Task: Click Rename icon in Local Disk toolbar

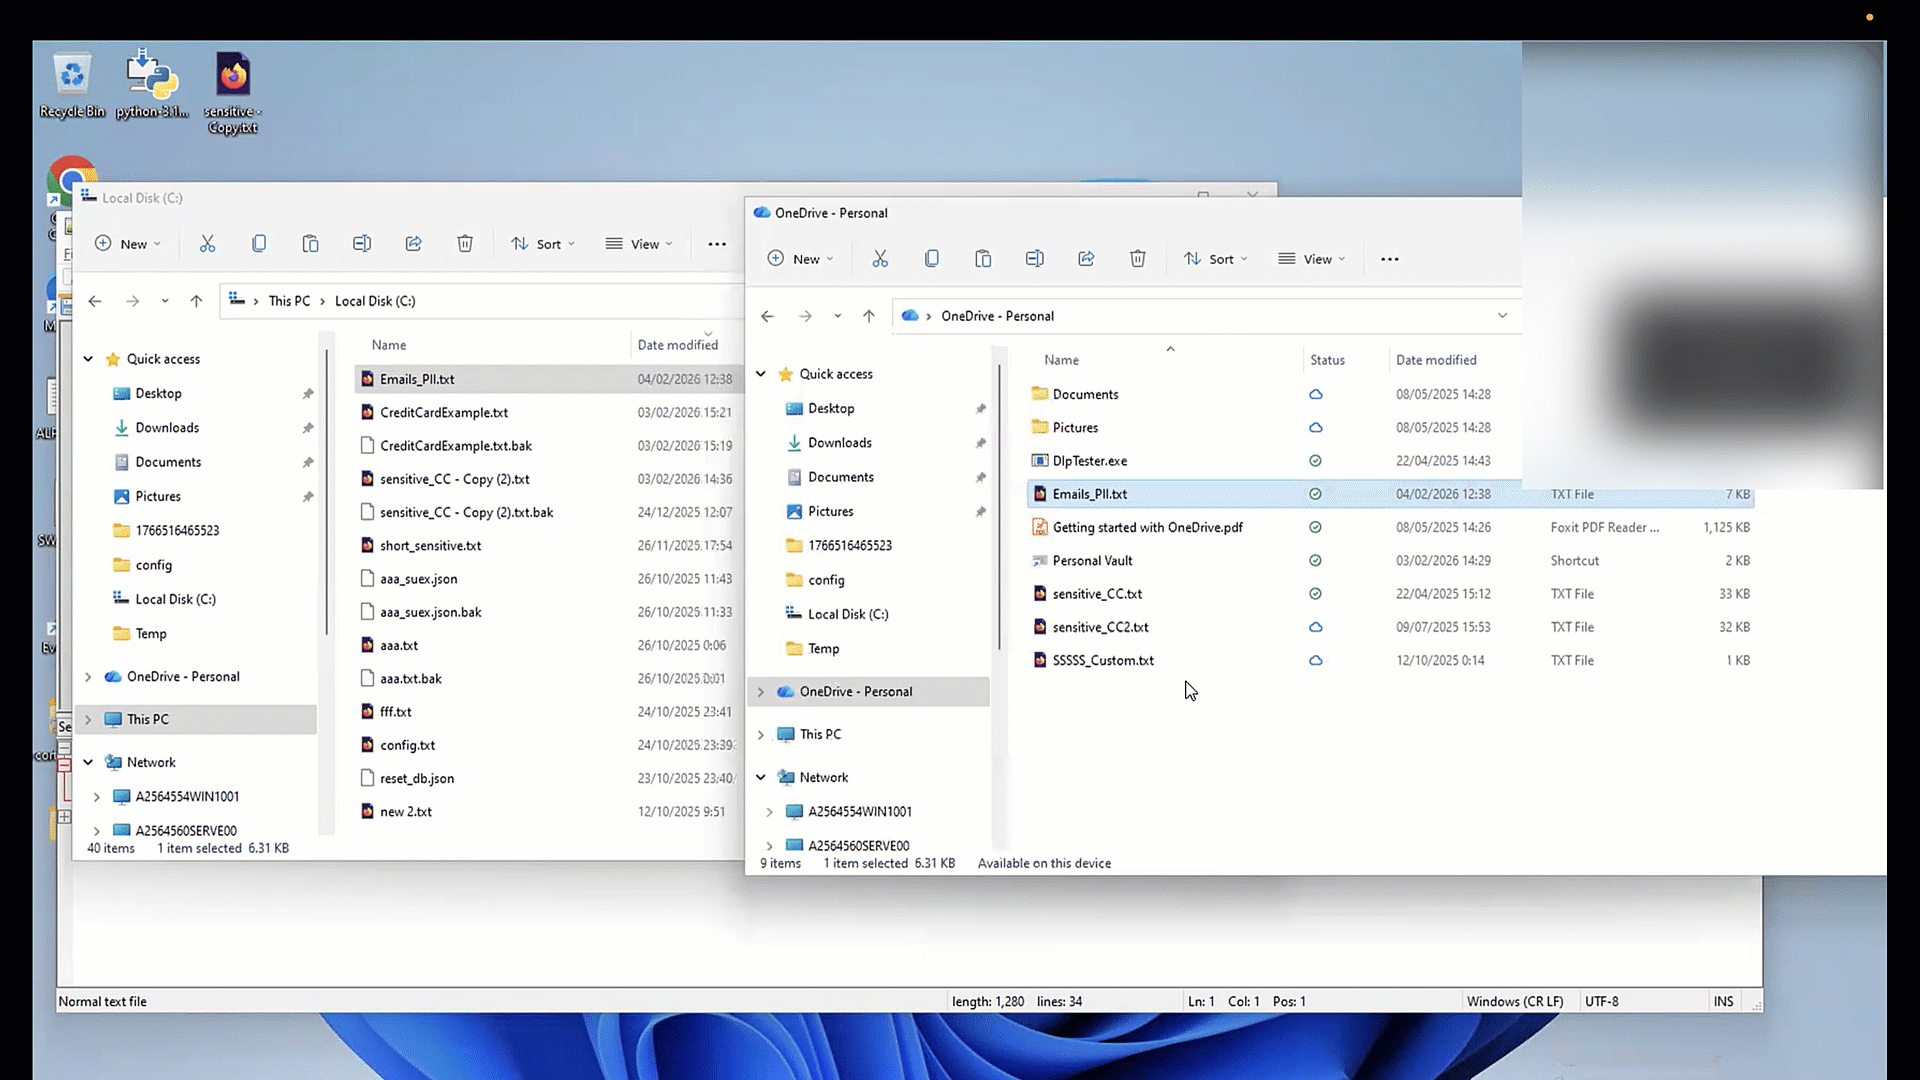Action: pyautogui.click(x=362, y=244)
